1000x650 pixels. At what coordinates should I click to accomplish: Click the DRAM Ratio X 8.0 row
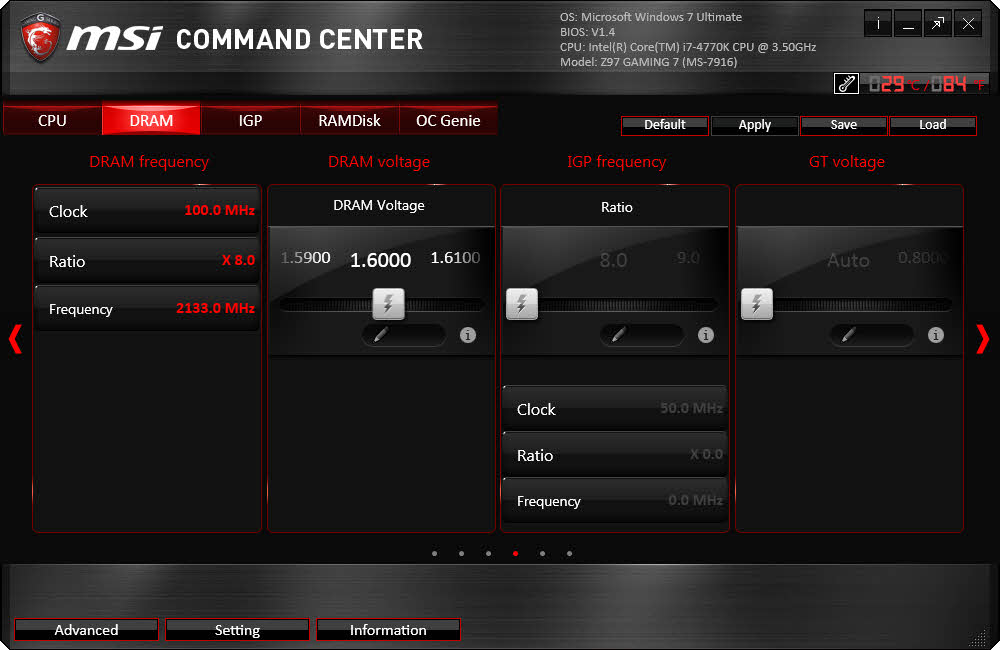pyautogui.click(x=147, y=261)
